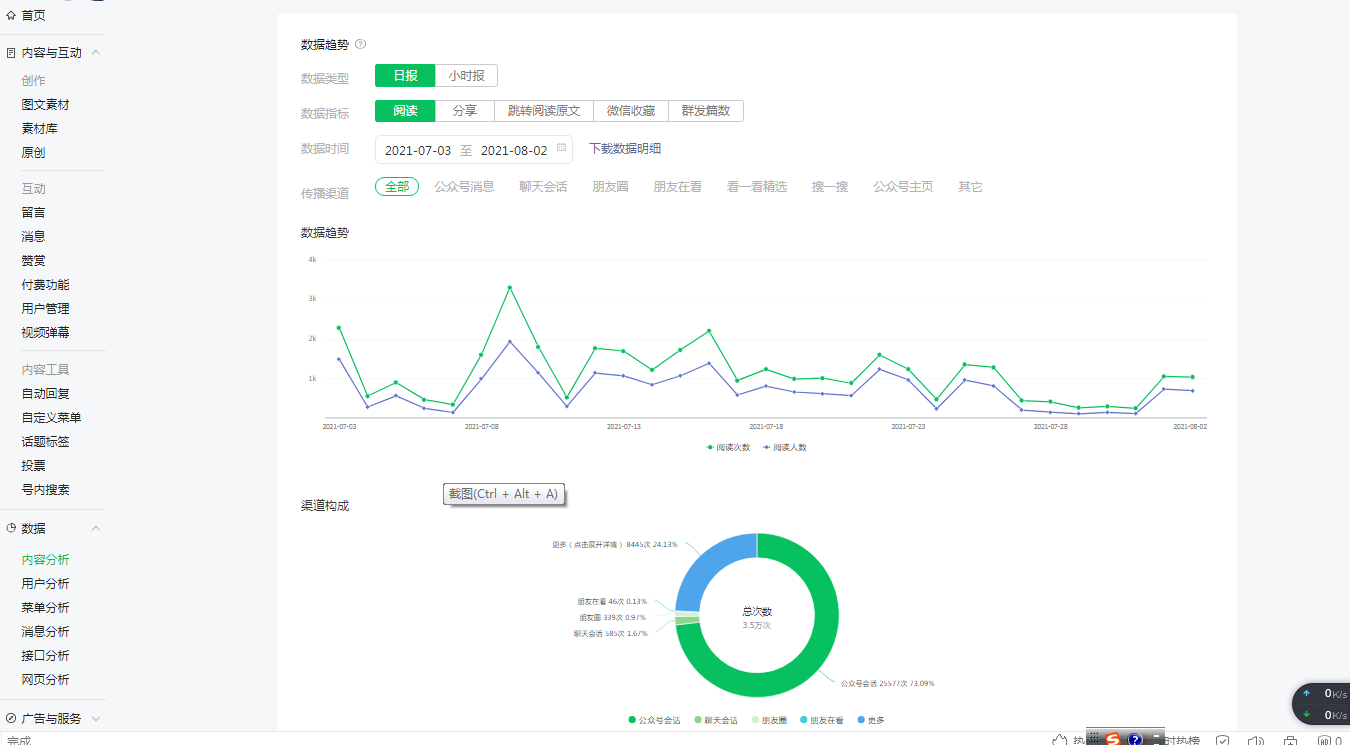
Task: Open the calendar icon in date range
Action: pyautogui.click(x=561, y=149)
